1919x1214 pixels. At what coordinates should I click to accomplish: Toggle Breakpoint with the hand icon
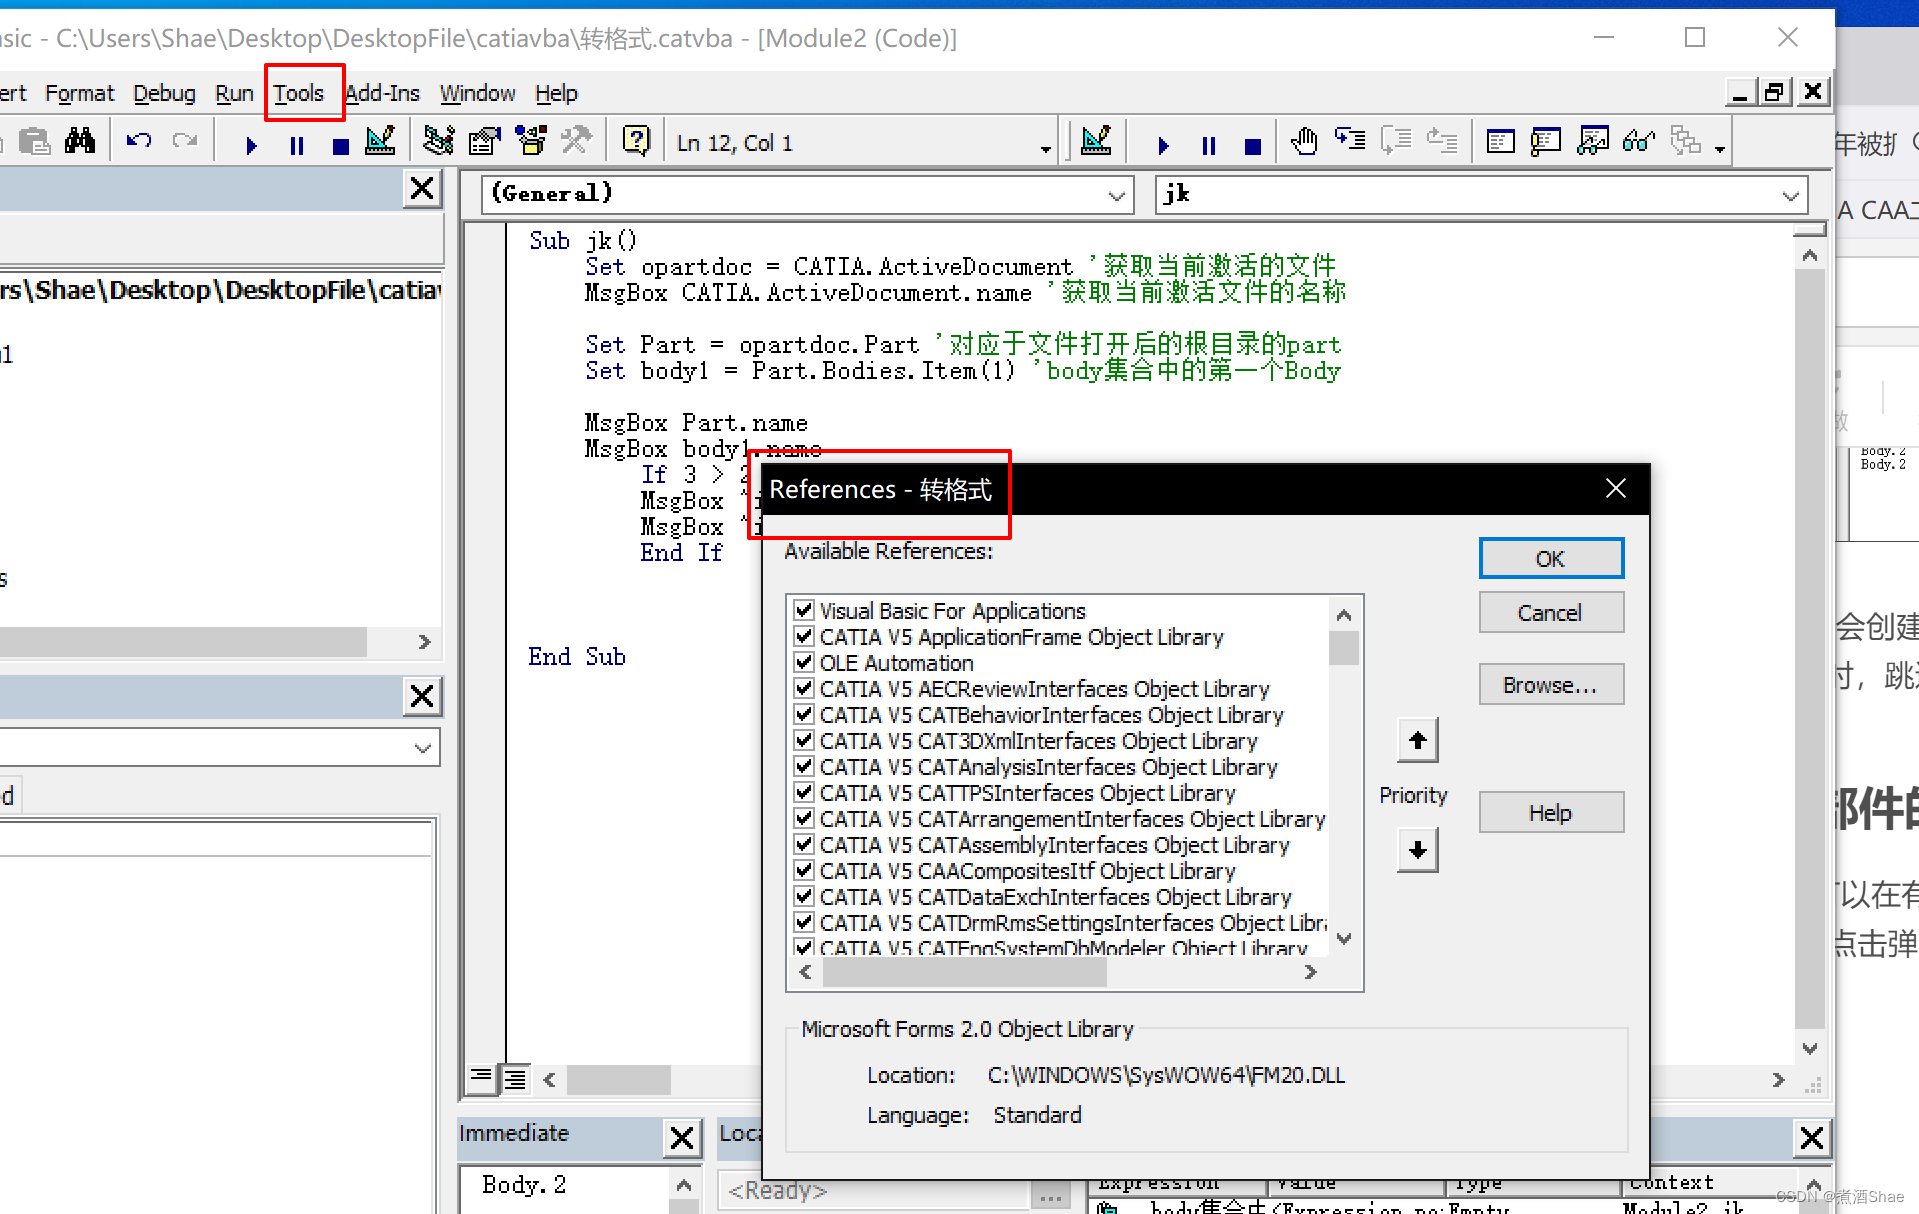coord(1304,141)
